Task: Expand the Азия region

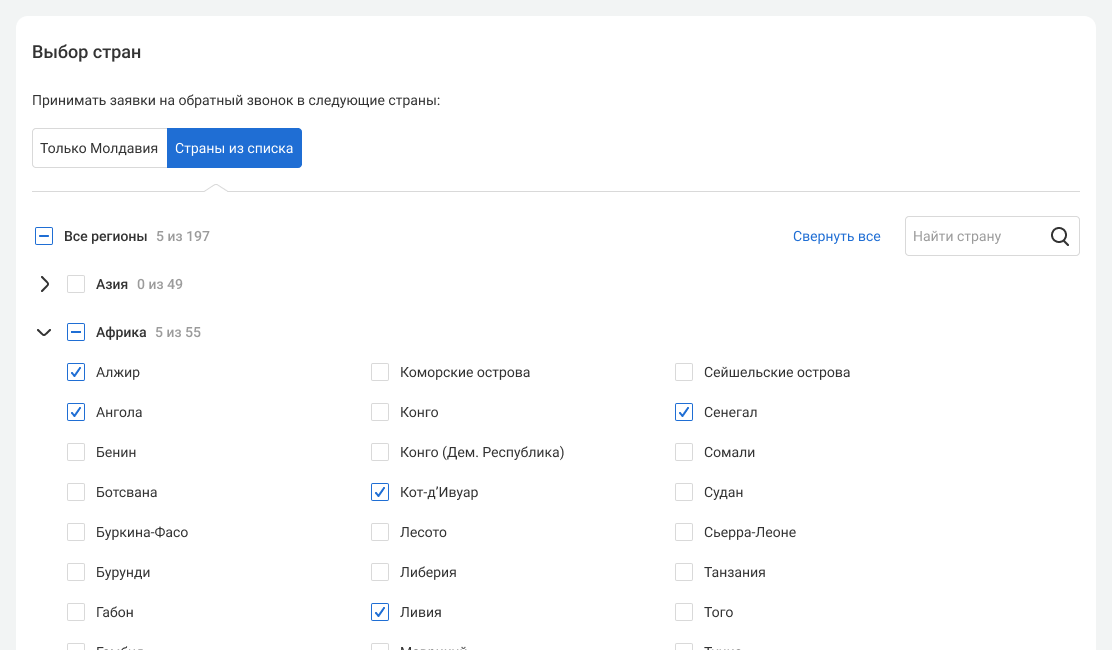Action: (44, 284)
